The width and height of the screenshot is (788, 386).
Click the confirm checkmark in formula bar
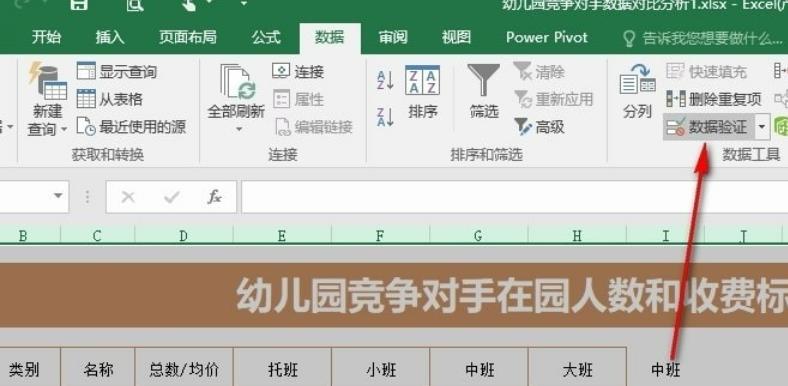pos(171,197)
